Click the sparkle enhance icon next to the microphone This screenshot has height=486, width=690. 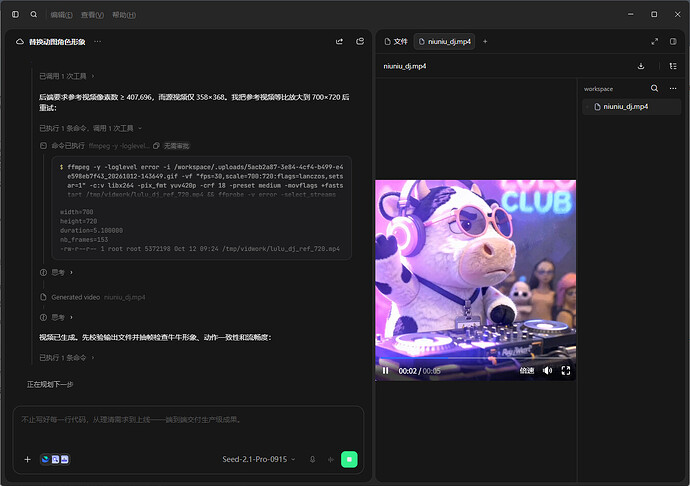coord(330,459)
